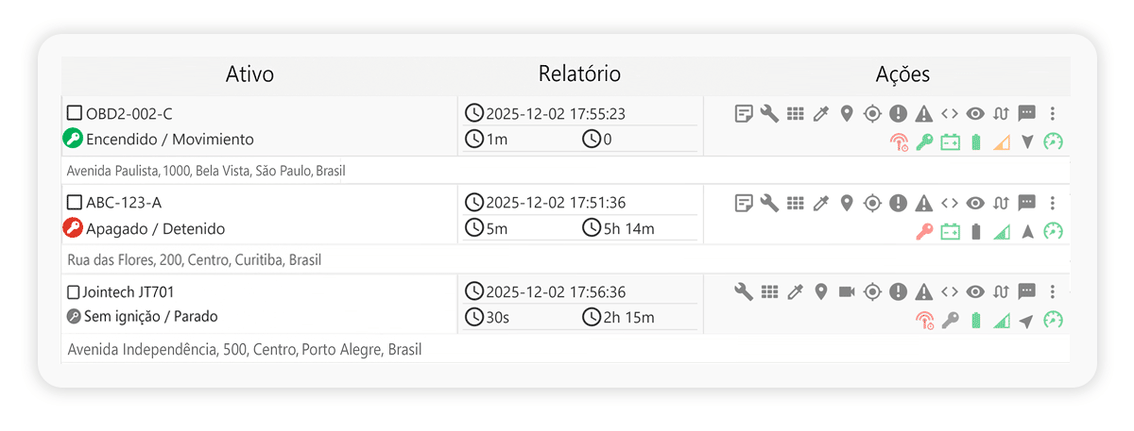Open the three-dot menu for OBD2-002-C
The width and height of the screenshot is (1134, 431).
1053,114
